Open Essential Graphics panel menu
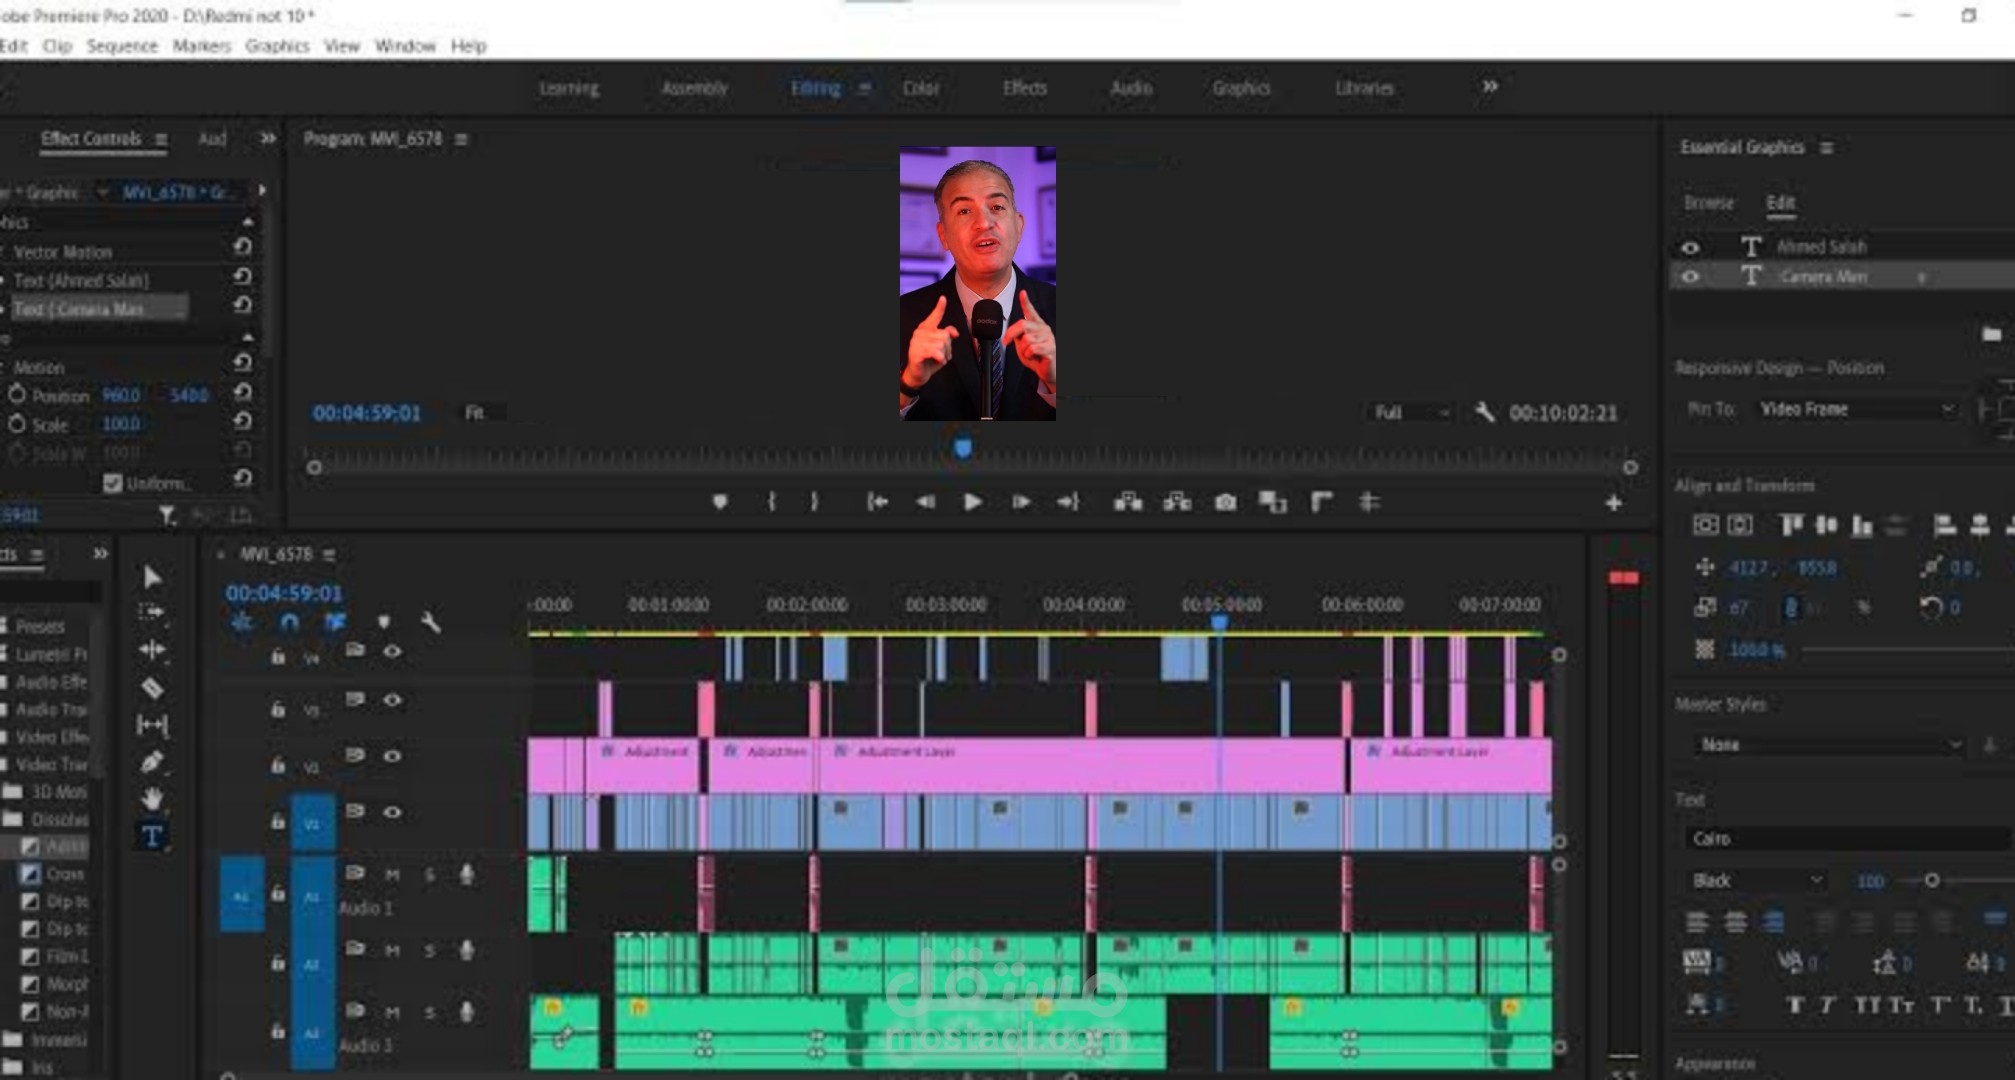Viewport: 2015px width, 1080px height. (1826, 147)
